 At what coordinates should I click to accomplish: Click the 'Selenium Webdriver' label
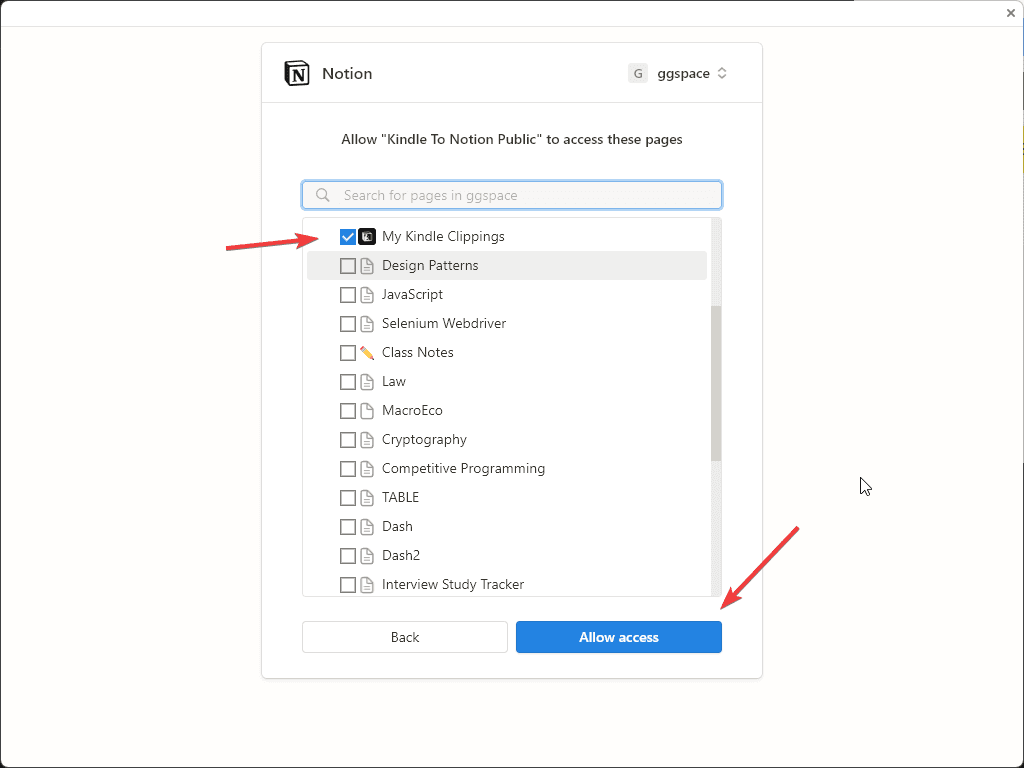[443, 323]
